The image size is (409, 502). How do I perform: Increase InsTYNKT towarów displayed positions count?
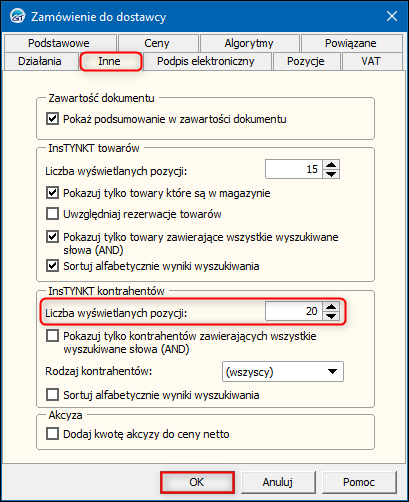pos(331,165)
